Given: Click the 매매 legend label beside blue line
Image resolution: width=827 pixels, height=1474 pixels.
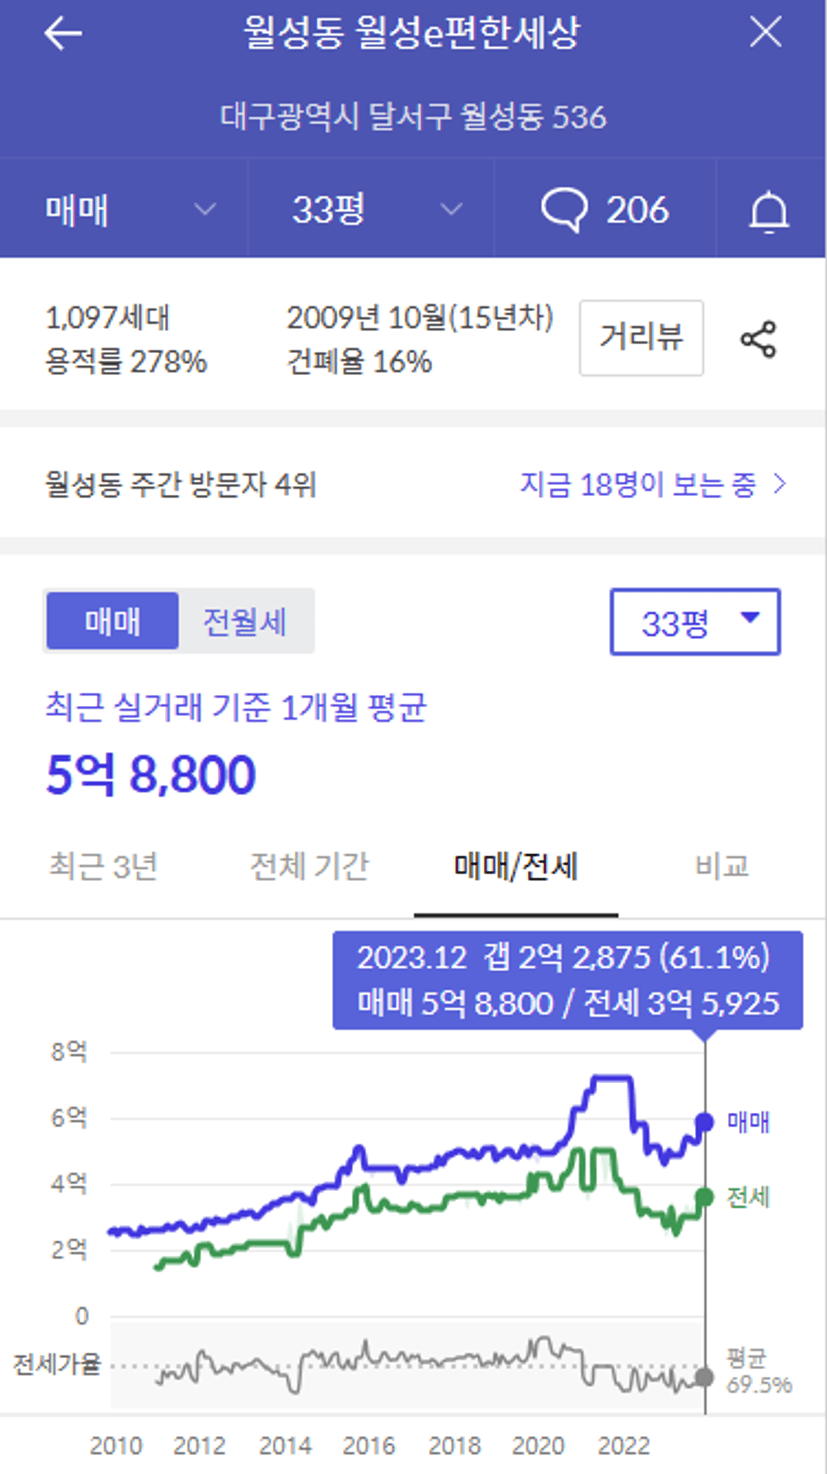Looking at the screenshot, I should pyautogui.click(x=748, y=1122).
